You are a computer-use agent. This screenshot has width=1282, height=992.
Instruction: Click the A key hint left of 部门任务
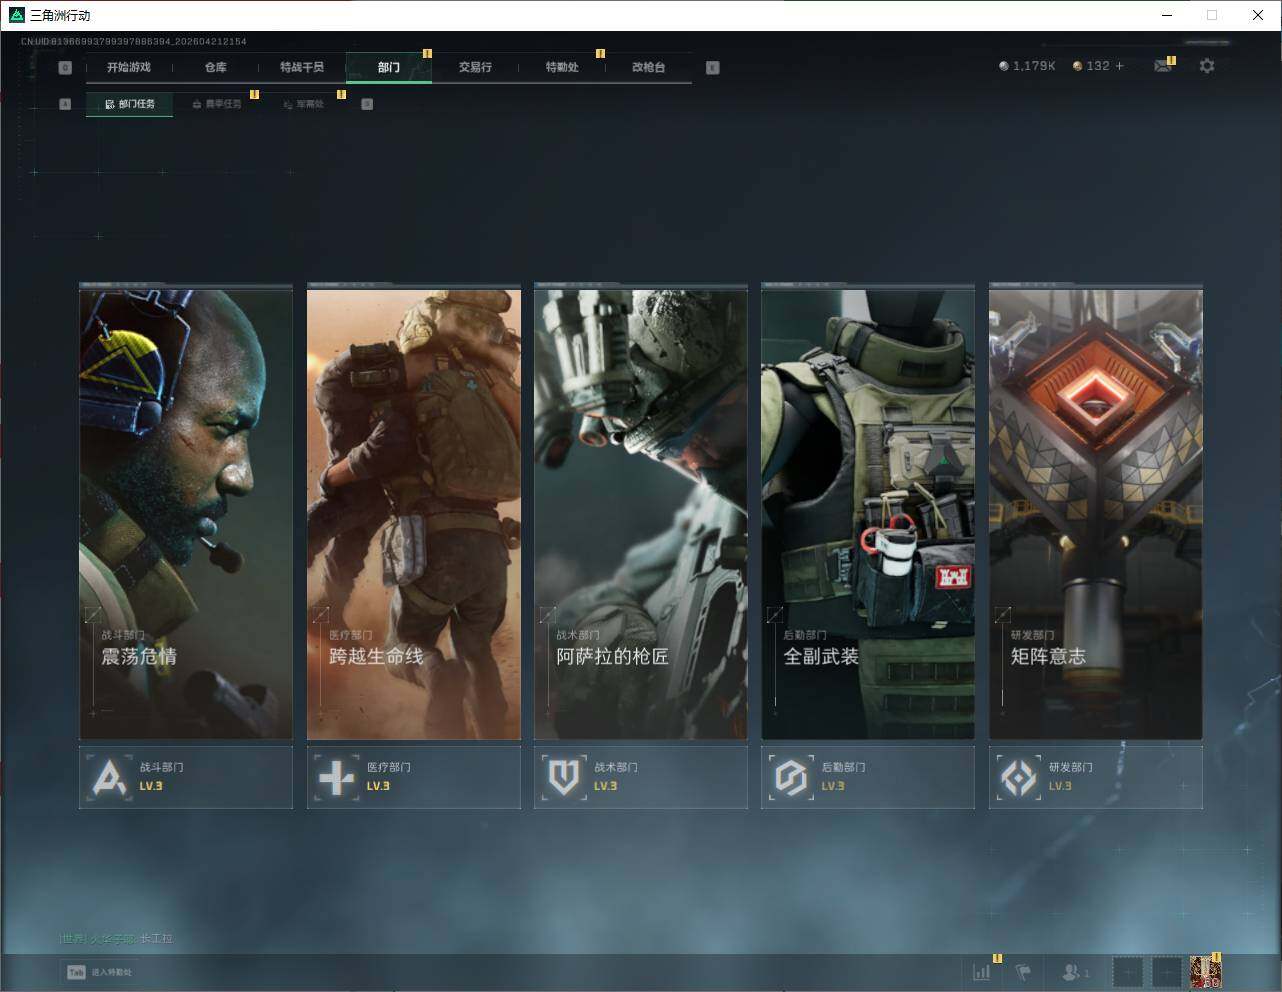tap(65, 104)
